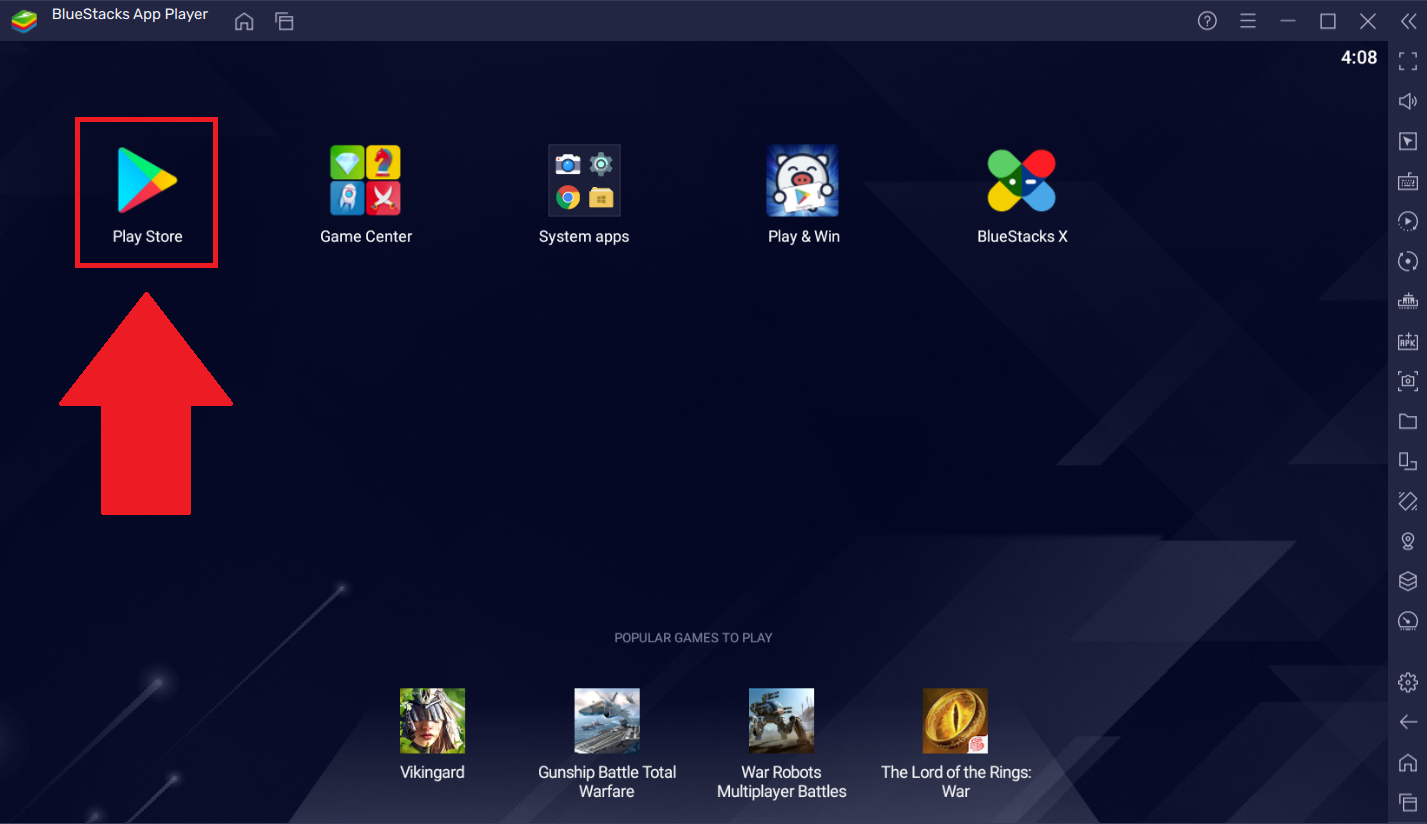Click the recent apps icon at the sidebar bottom
Viewport: 1427px width, 824px height.
1408,802
